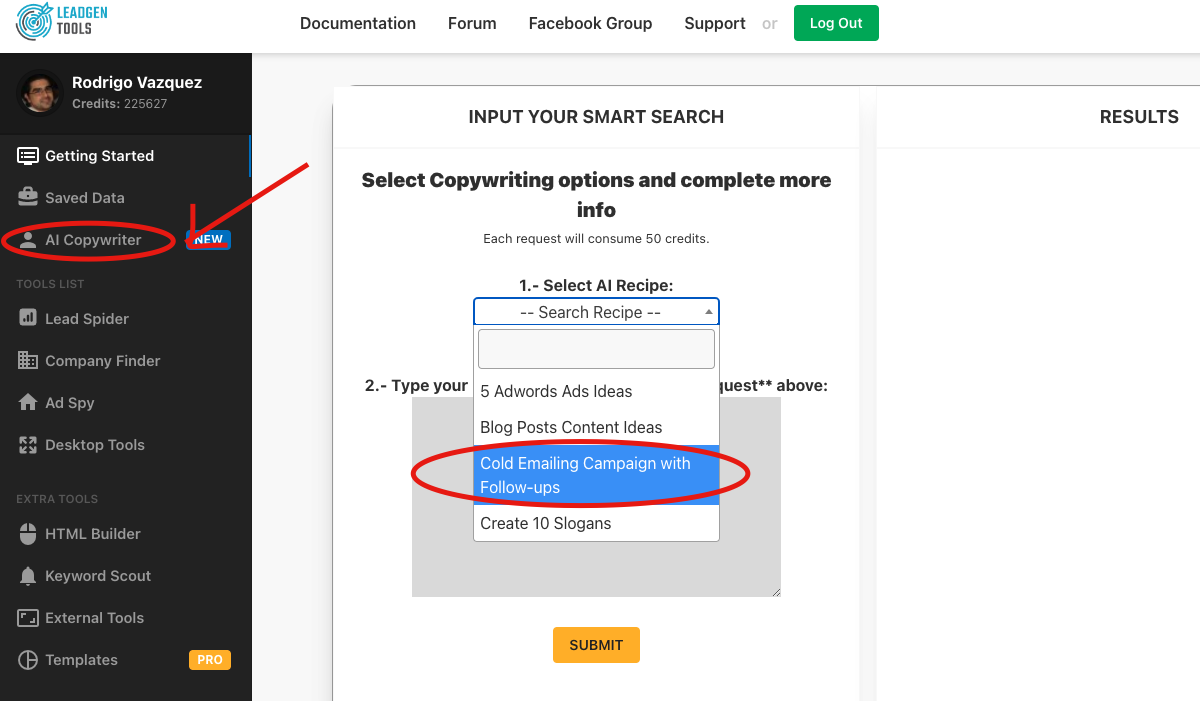
Task: Go to the Forum
Action: 471,23
